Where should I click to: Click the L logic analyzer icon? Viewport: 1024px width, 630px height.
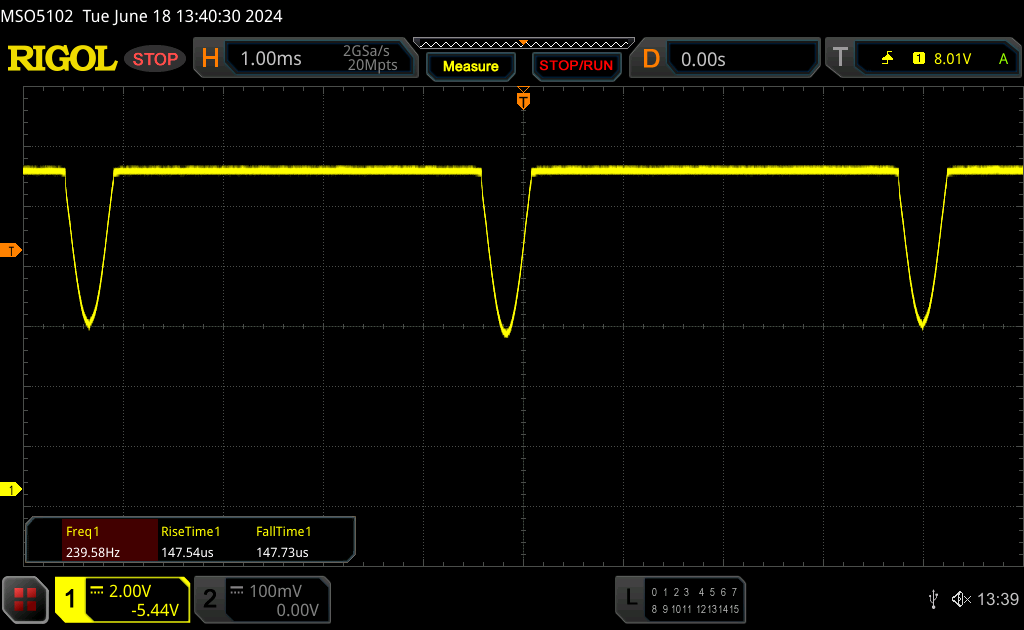(631, 598)
